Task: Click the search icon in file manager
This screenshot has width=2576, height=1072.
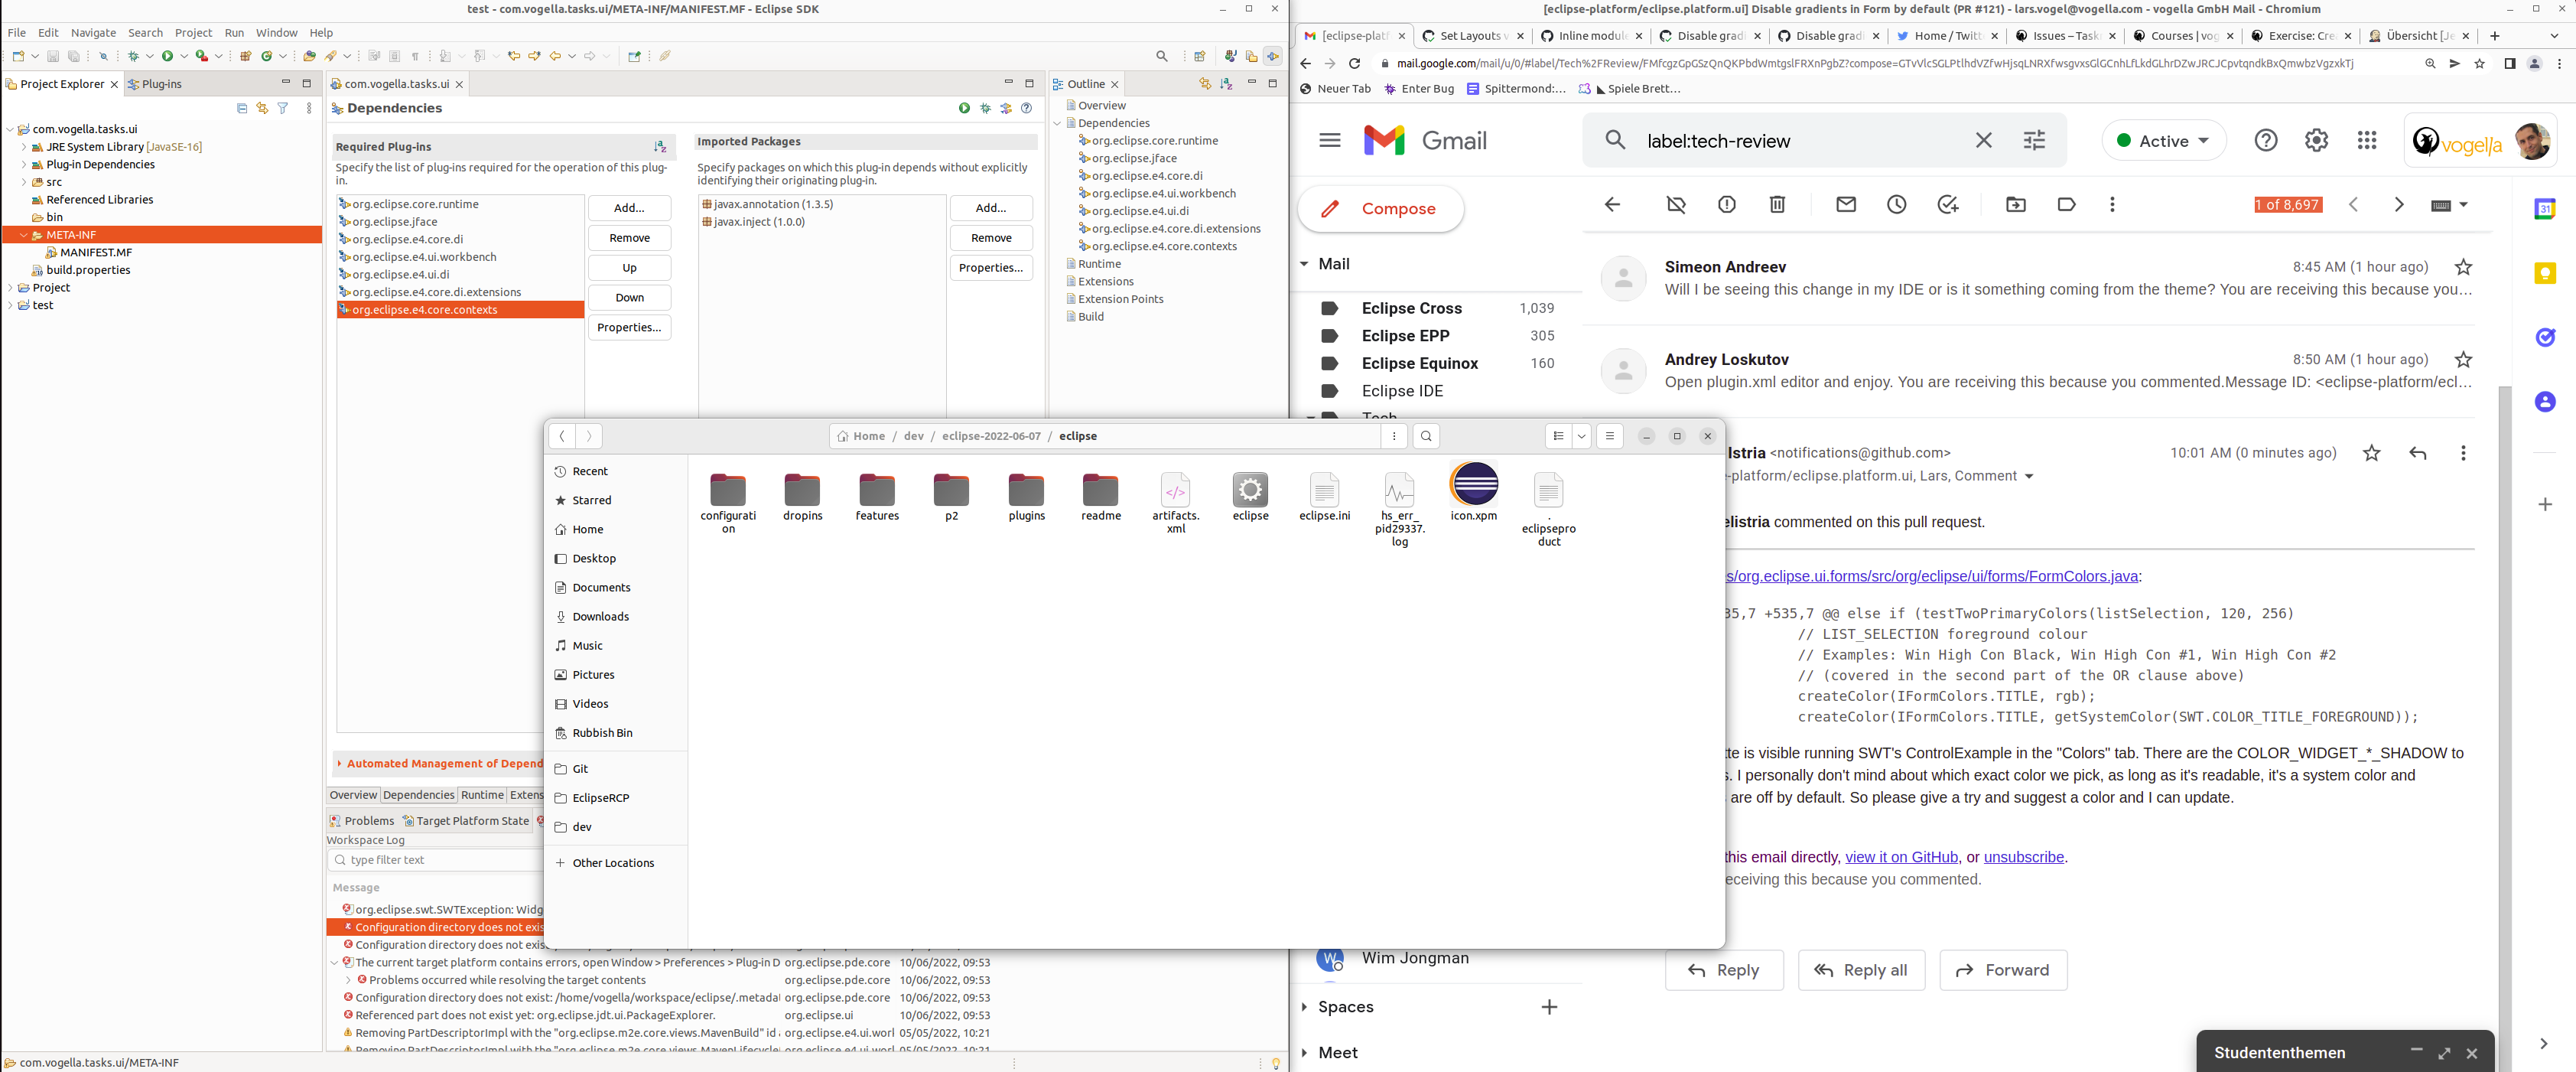Action: 1426,436
